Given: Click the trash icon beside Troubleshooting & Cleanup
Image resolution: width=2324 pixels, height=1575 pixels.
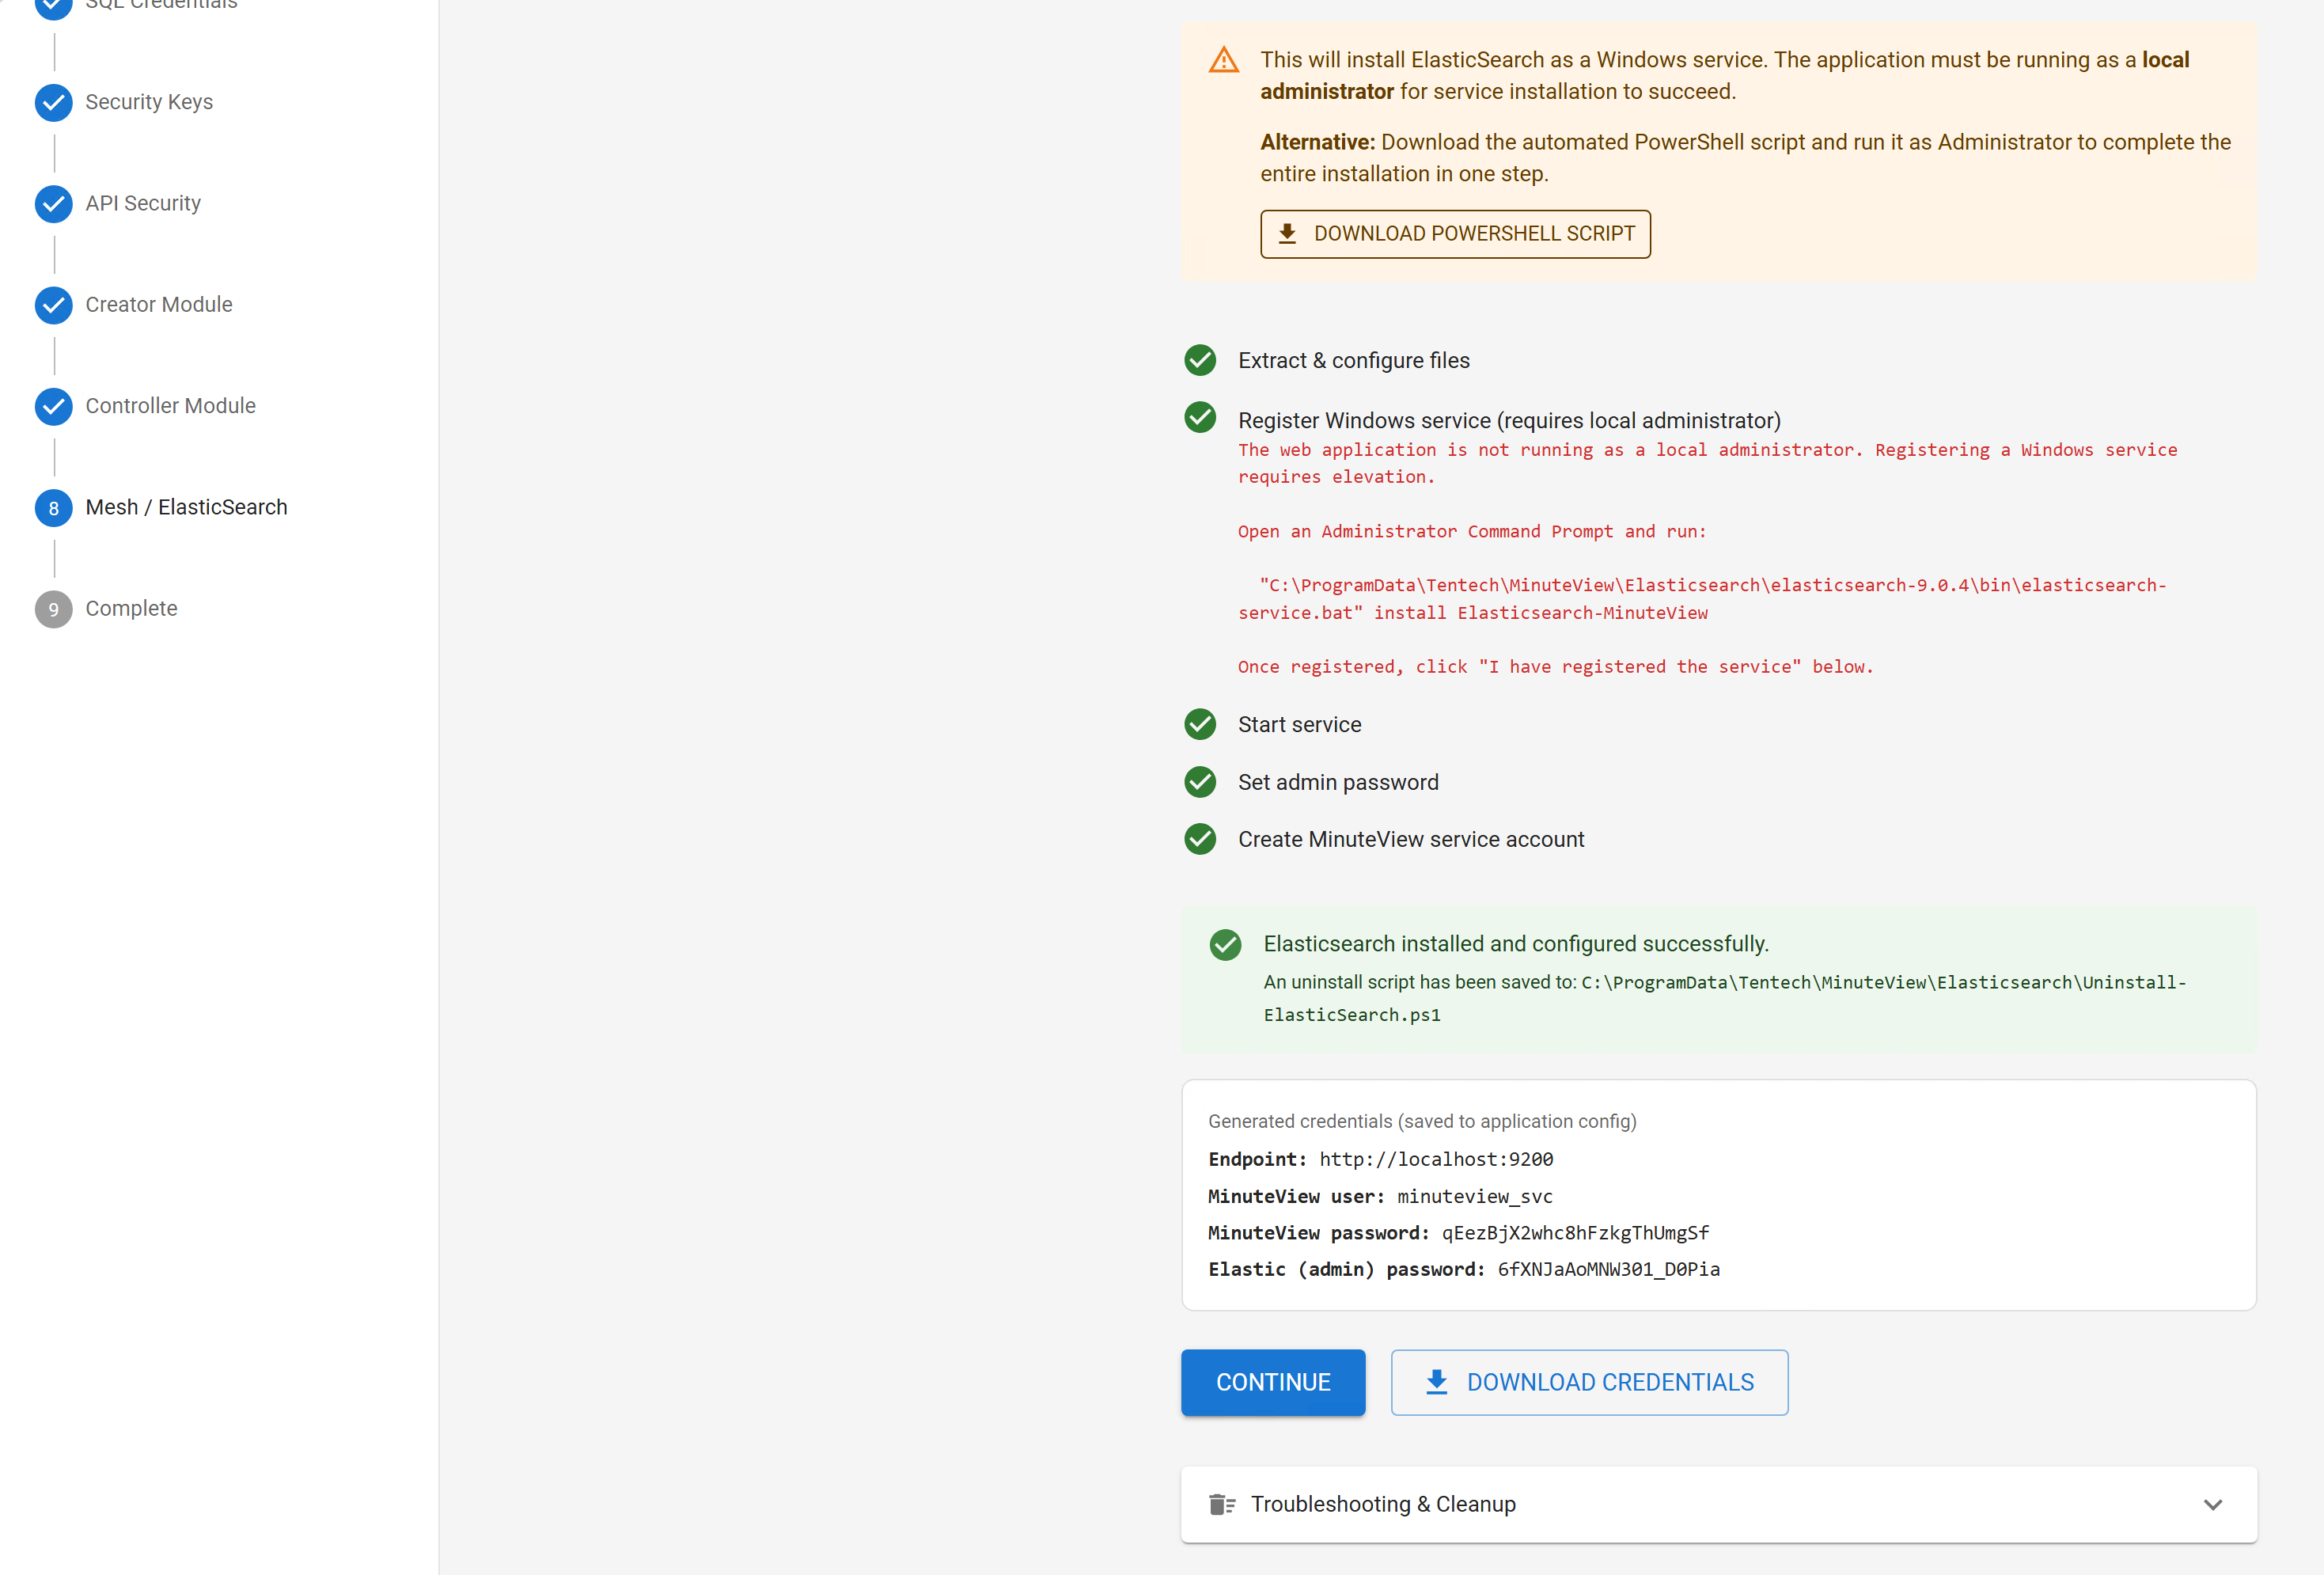Looking at the screenshot, I should [1222, 1504].
